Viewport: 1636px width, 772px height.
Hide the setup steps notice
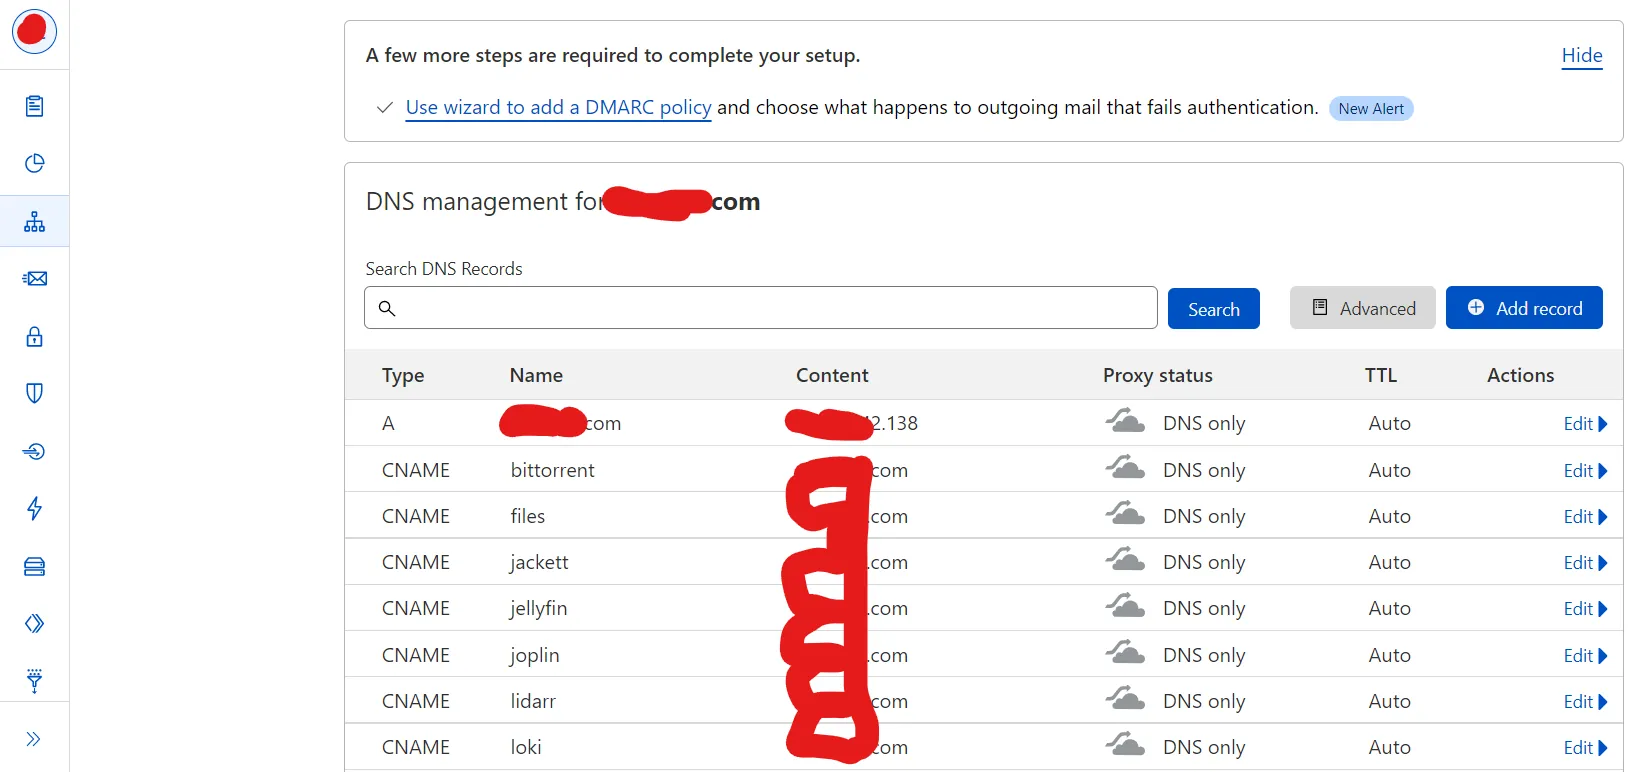coord(1581,56)
